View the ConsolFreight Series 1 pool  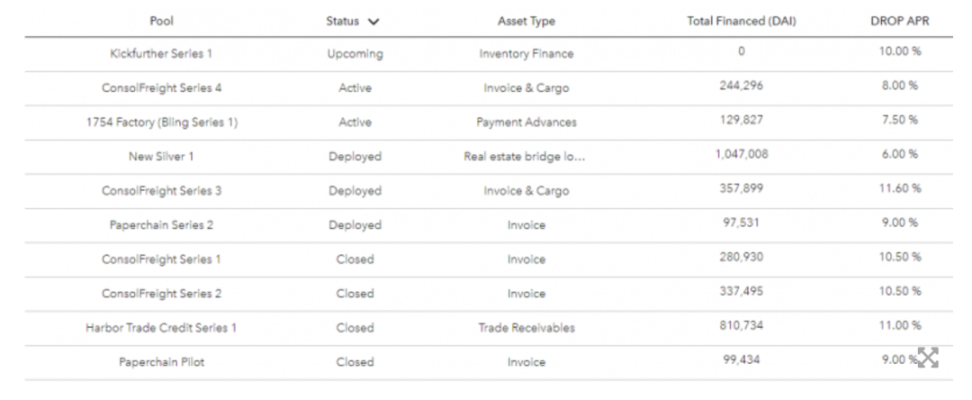coord(161,259)
